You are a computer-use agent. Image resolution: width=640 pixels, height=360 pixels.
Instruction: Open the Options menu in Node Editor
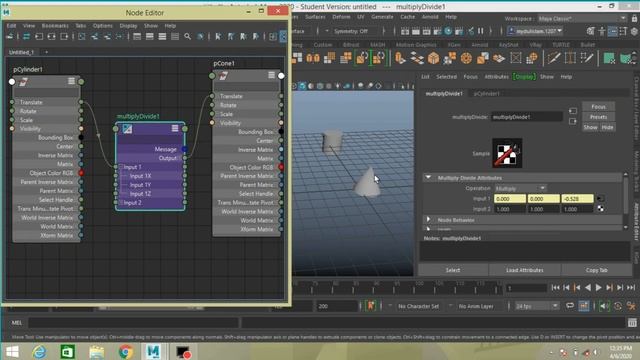tap(102, 26)
